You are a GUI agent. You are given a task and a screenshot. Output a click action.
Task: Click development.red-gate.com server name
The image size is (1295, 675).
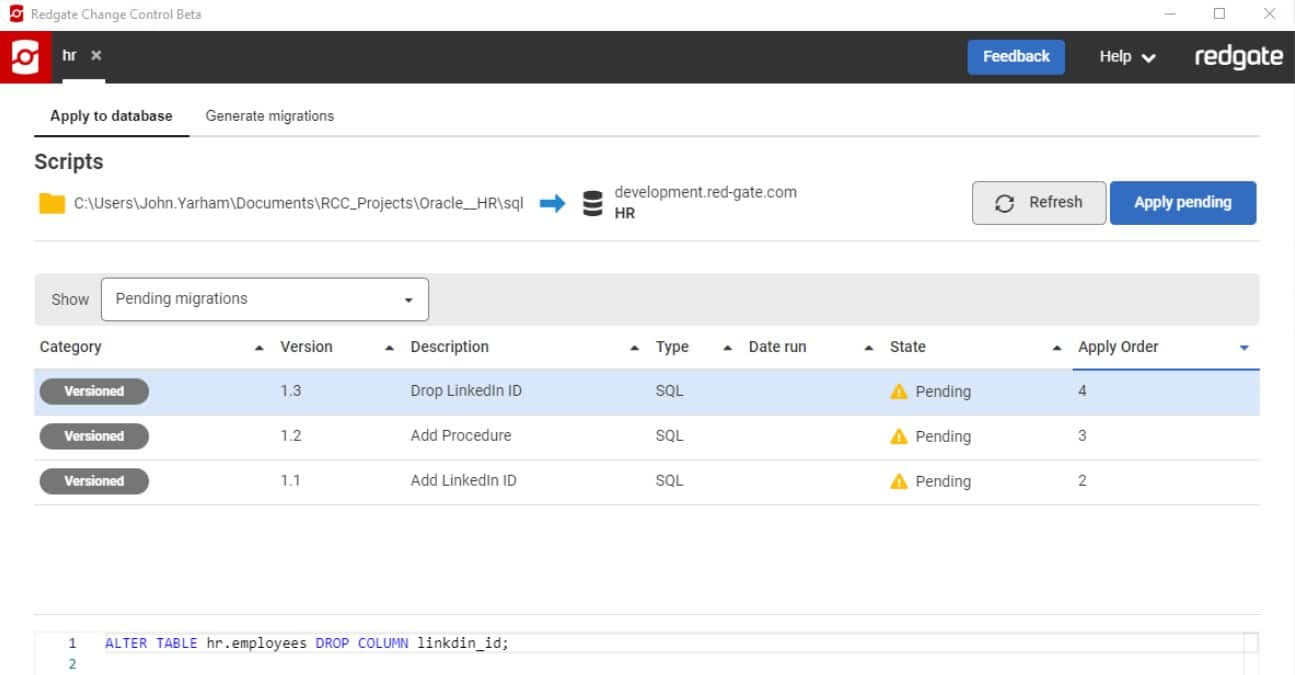706,192
